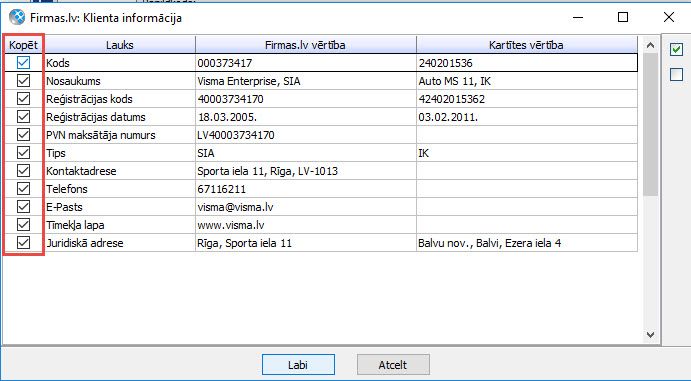Viewport: 691px width, 381px height.
Task: Maximize the Klienta informācija window
Action: [623, 17]
